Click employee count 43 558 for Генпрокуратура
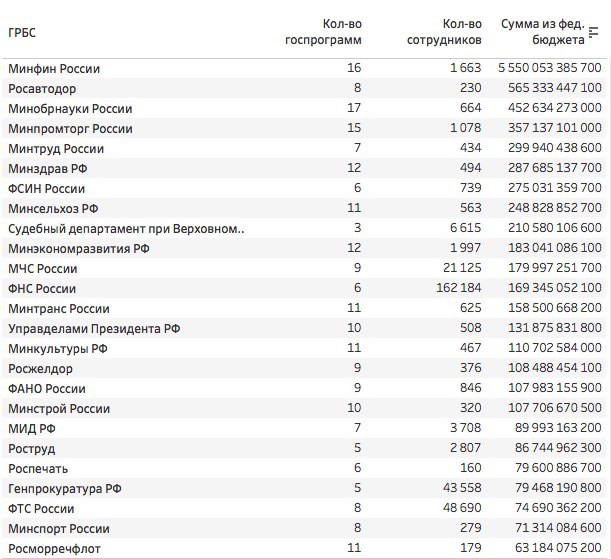This screenshot has width=611, height=559. (462, 488)
